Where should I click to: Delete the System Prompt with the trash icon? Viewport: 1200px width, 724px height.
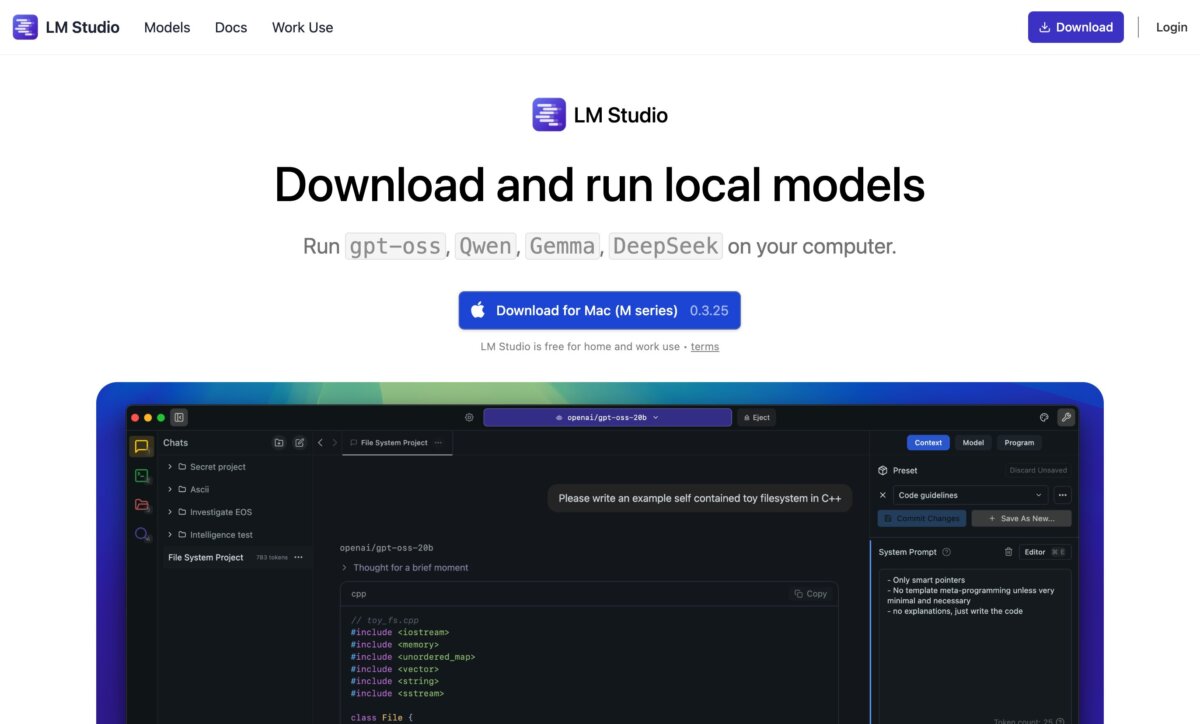tap(1008, 552)
